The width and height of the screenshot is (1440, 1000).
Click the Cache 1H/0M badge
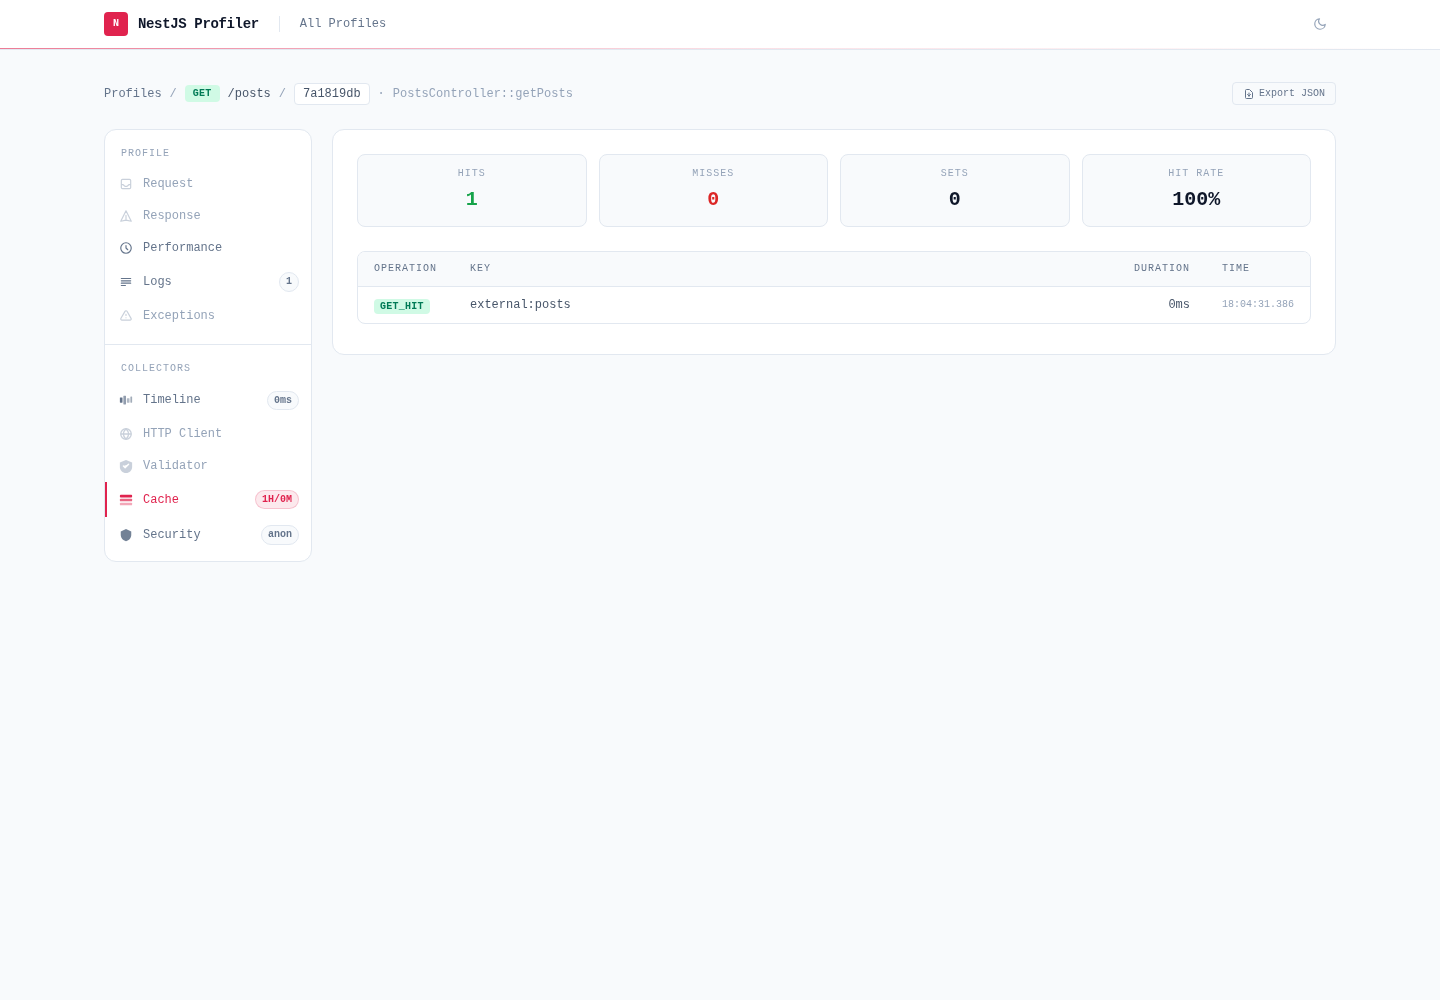(x=277, y=500)
